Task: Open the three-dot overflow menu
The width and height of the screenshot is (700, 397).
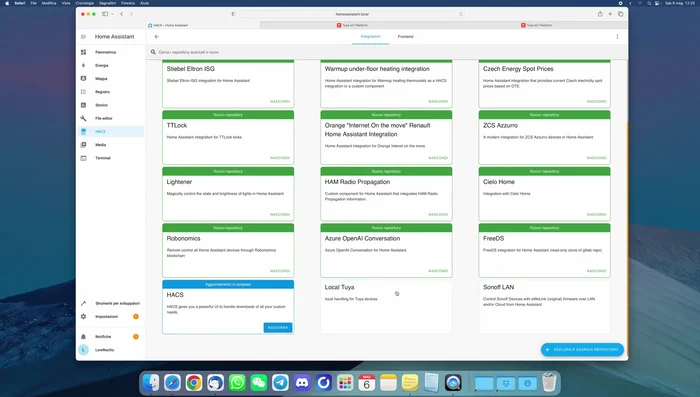Action: point(617,37)
